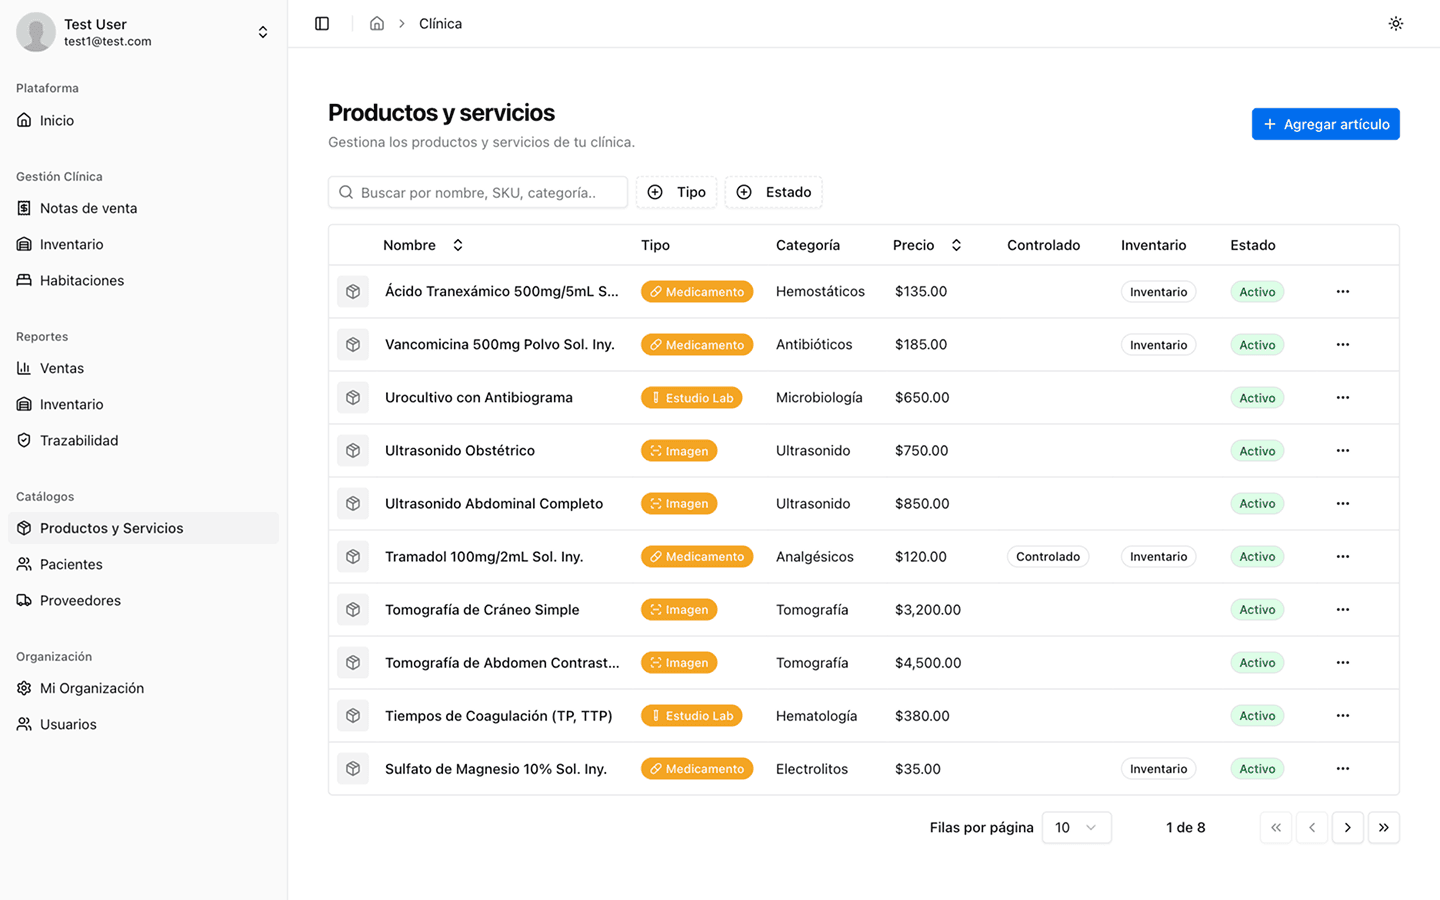Open actions menu for Urocultivo con Antibiograma
This screenshot has height=900, width=1440.
1342,397
